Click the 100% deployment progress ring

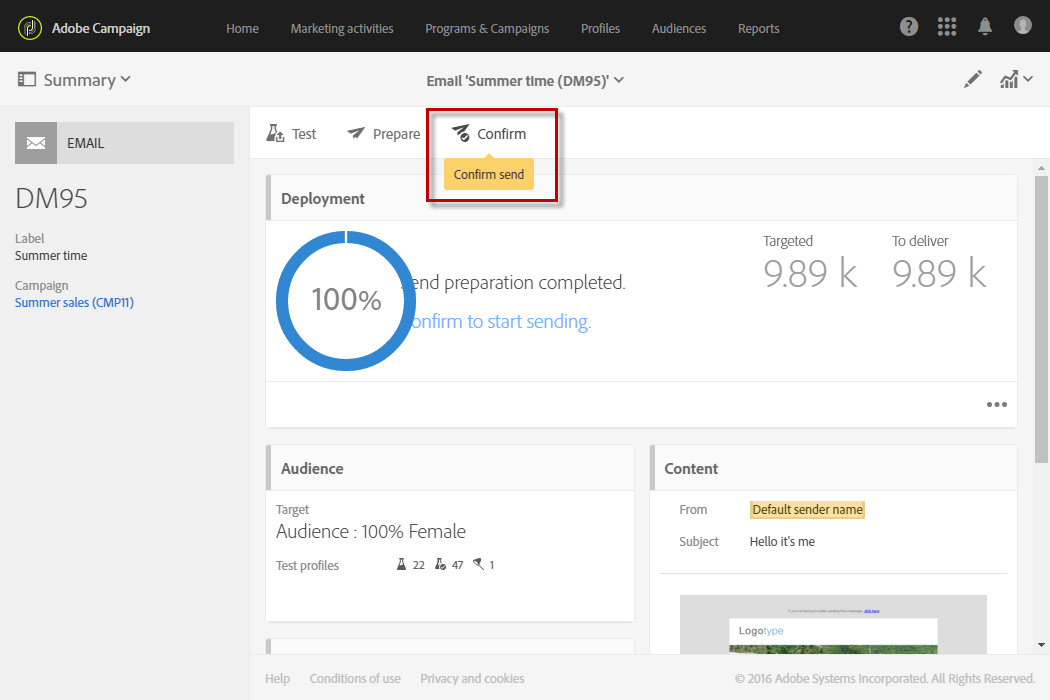tap(346, 300)
